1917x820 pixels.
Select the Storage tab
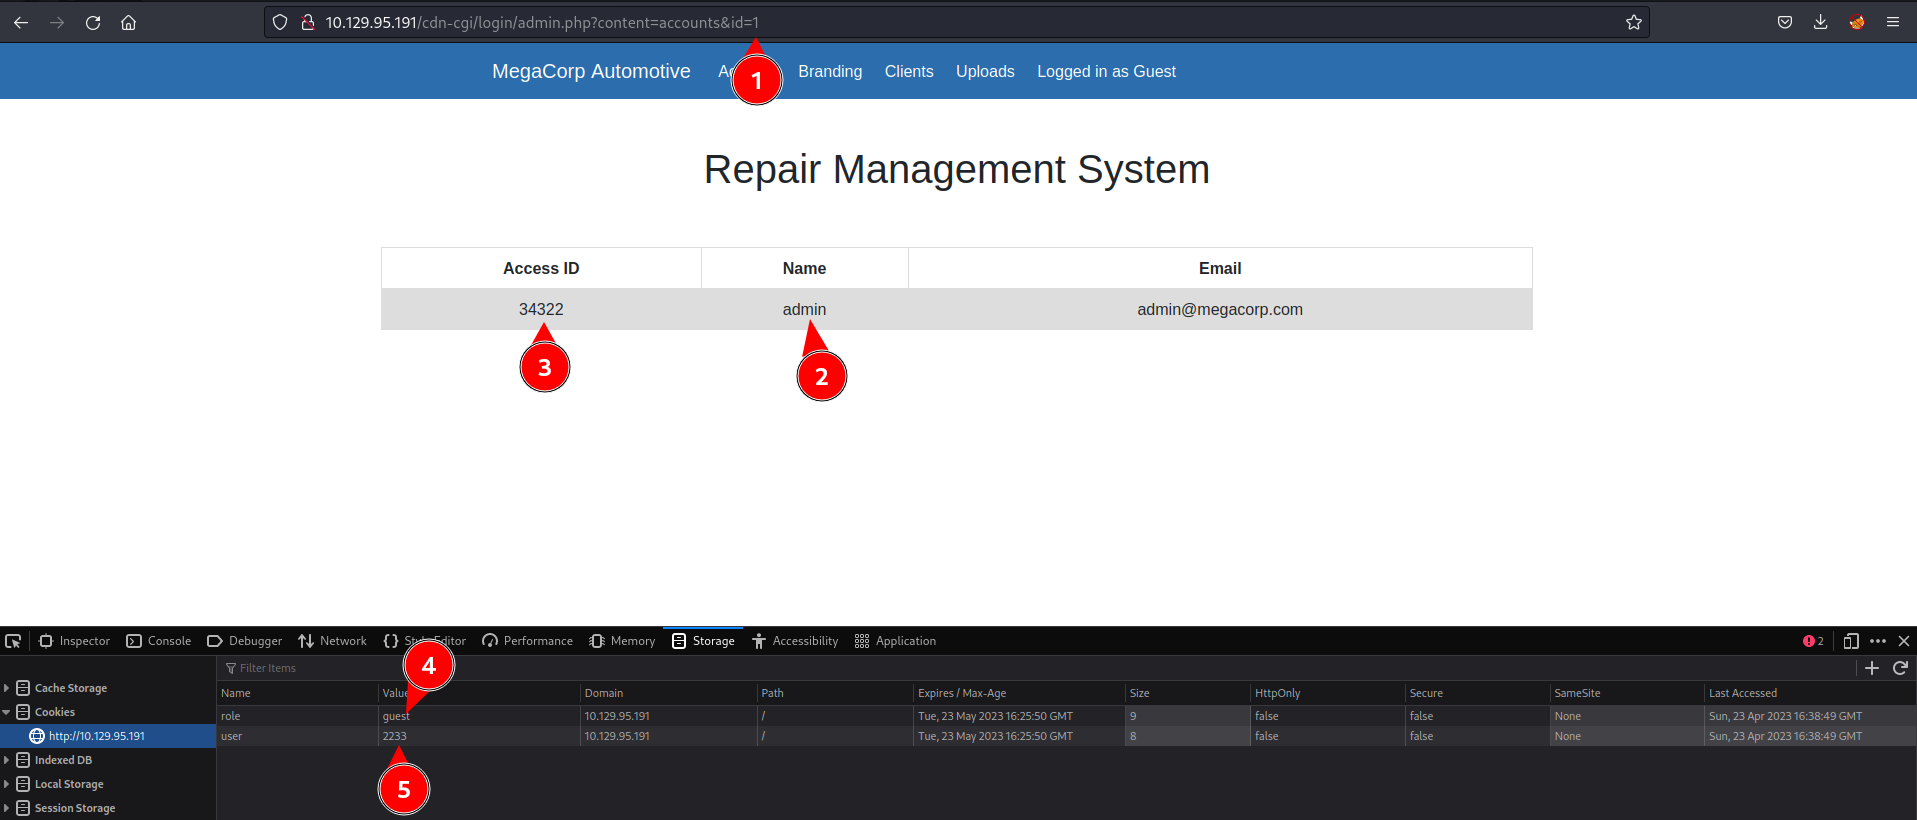click(704, 641)
